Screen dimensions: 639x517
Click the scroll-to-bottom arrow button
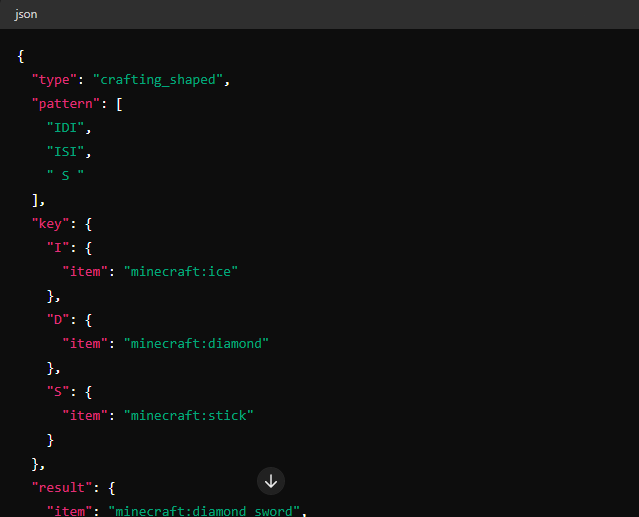[x=271, y=481]
